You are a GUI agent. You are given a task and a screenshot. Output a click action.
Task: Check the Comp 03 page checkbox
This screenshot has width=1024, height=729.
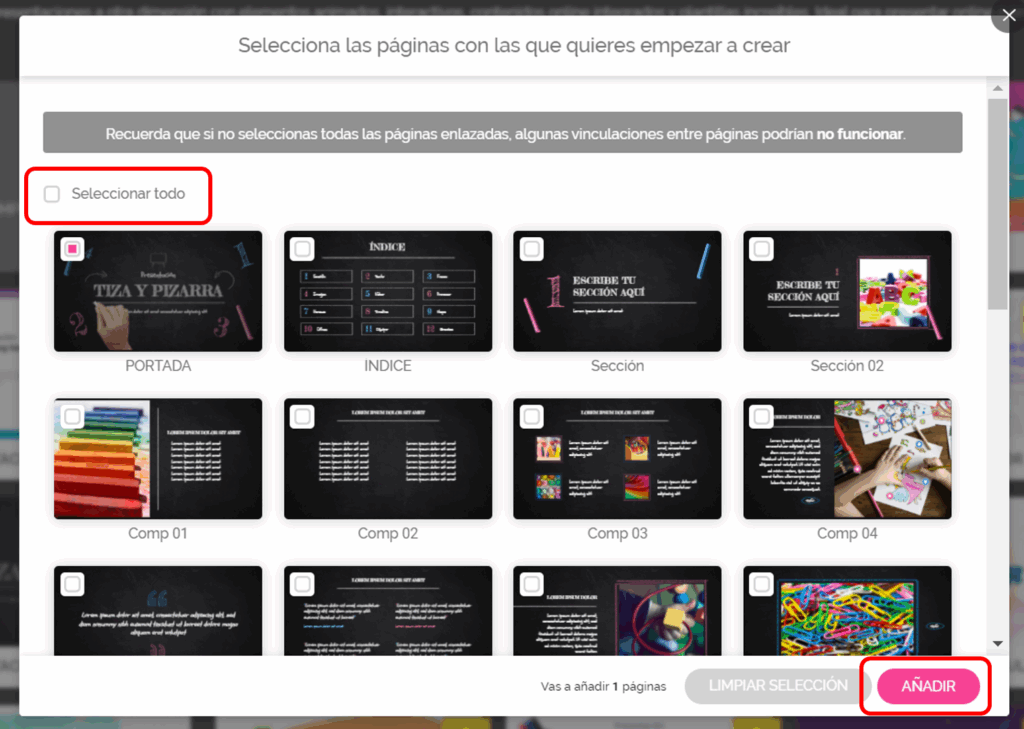tap(532, 415)
